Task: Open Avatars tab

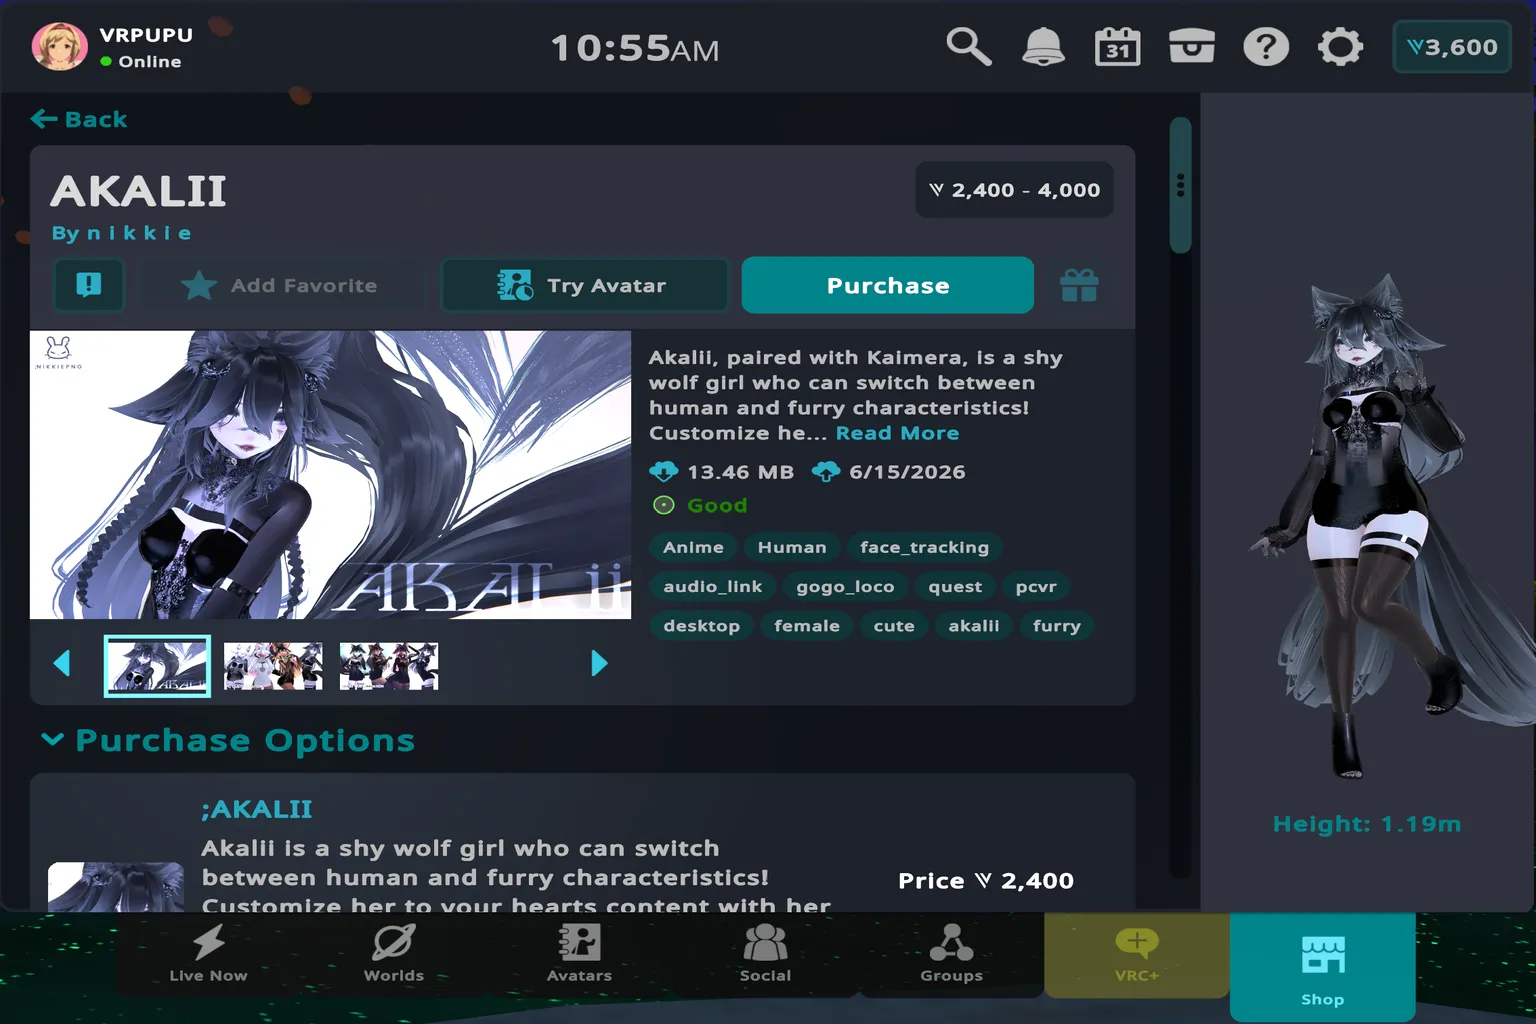Action: (x=579, y=953)
